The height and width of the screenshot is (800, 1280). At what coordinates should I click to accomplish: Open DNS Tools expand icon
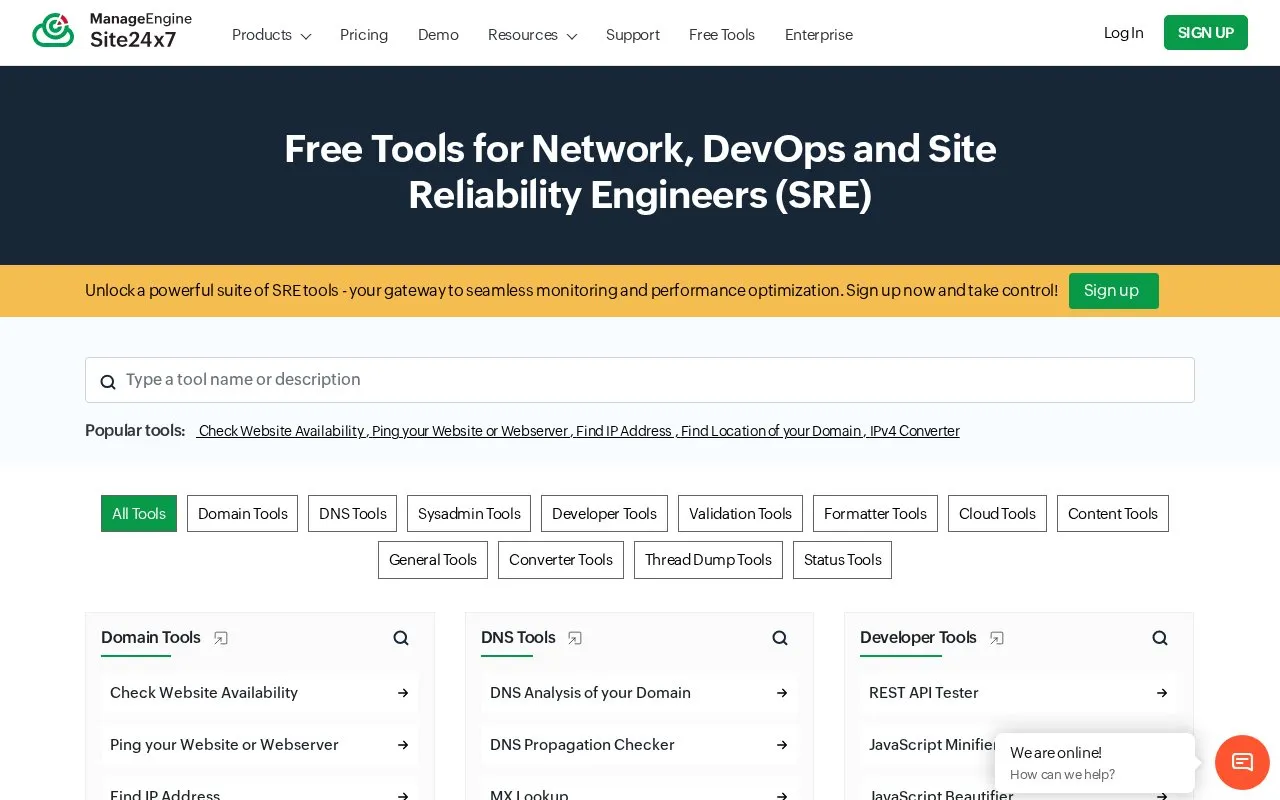click(575, 638)
